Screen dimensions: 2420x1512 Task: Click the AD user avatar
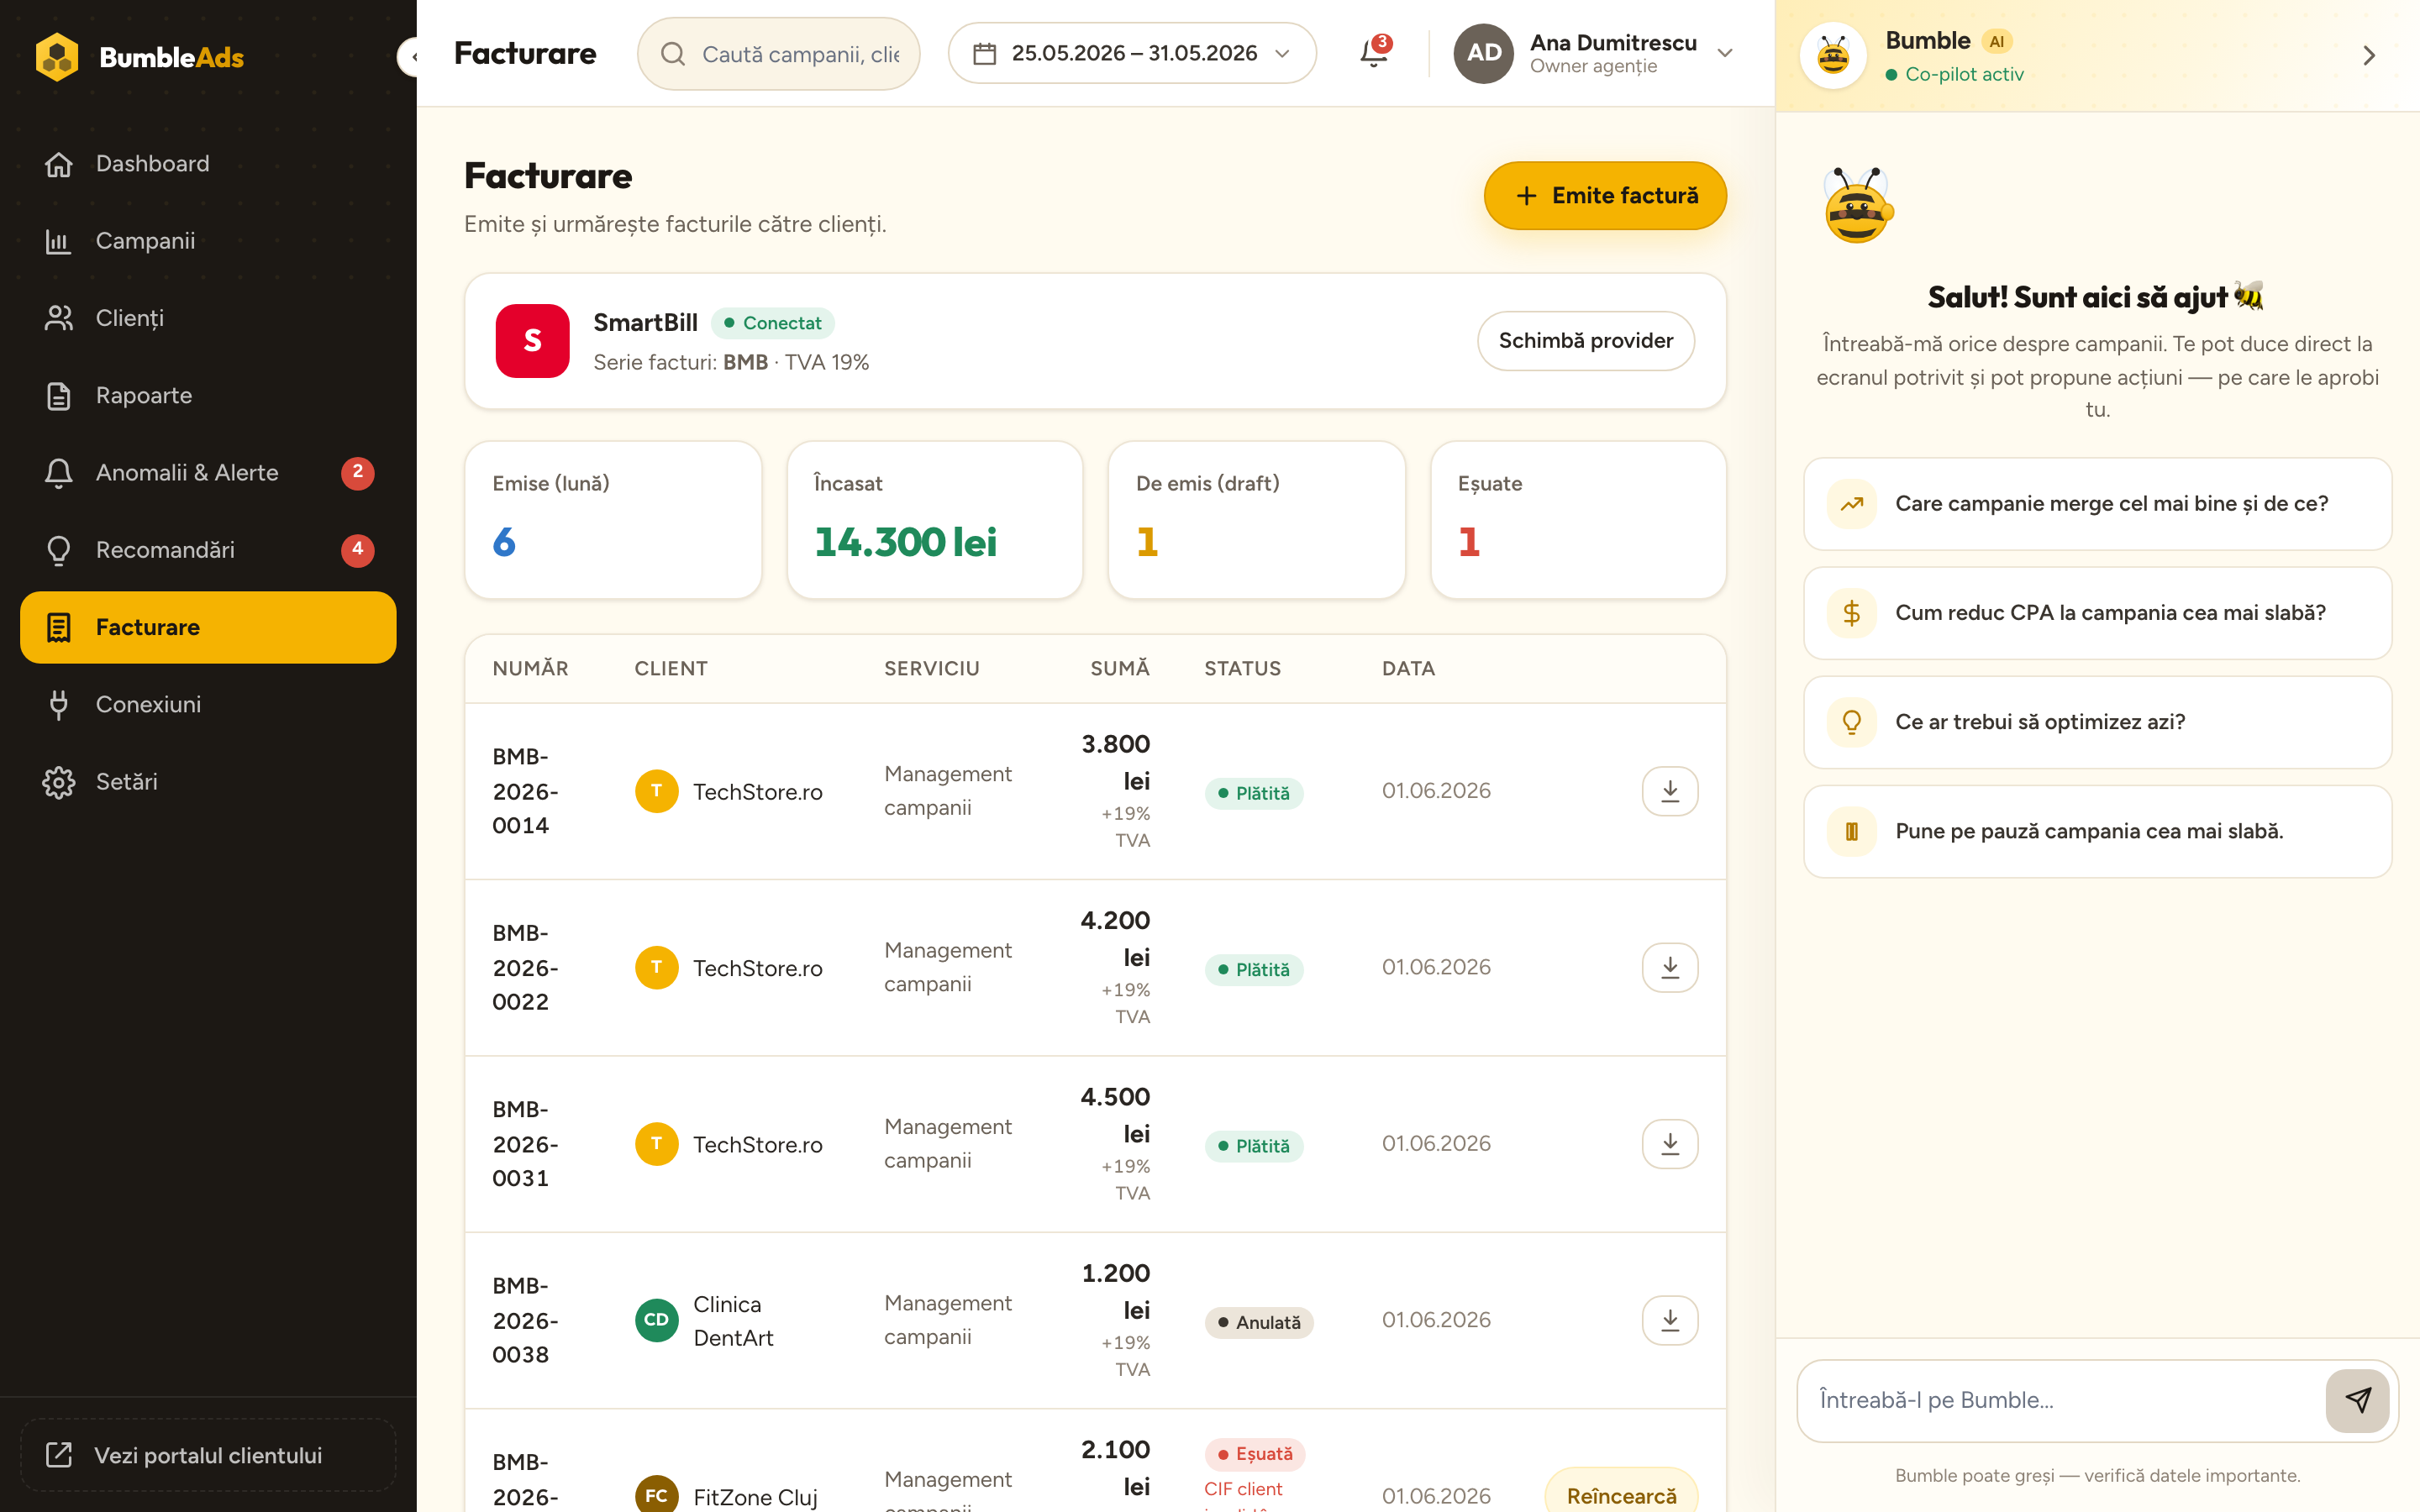pos(1484,53)
